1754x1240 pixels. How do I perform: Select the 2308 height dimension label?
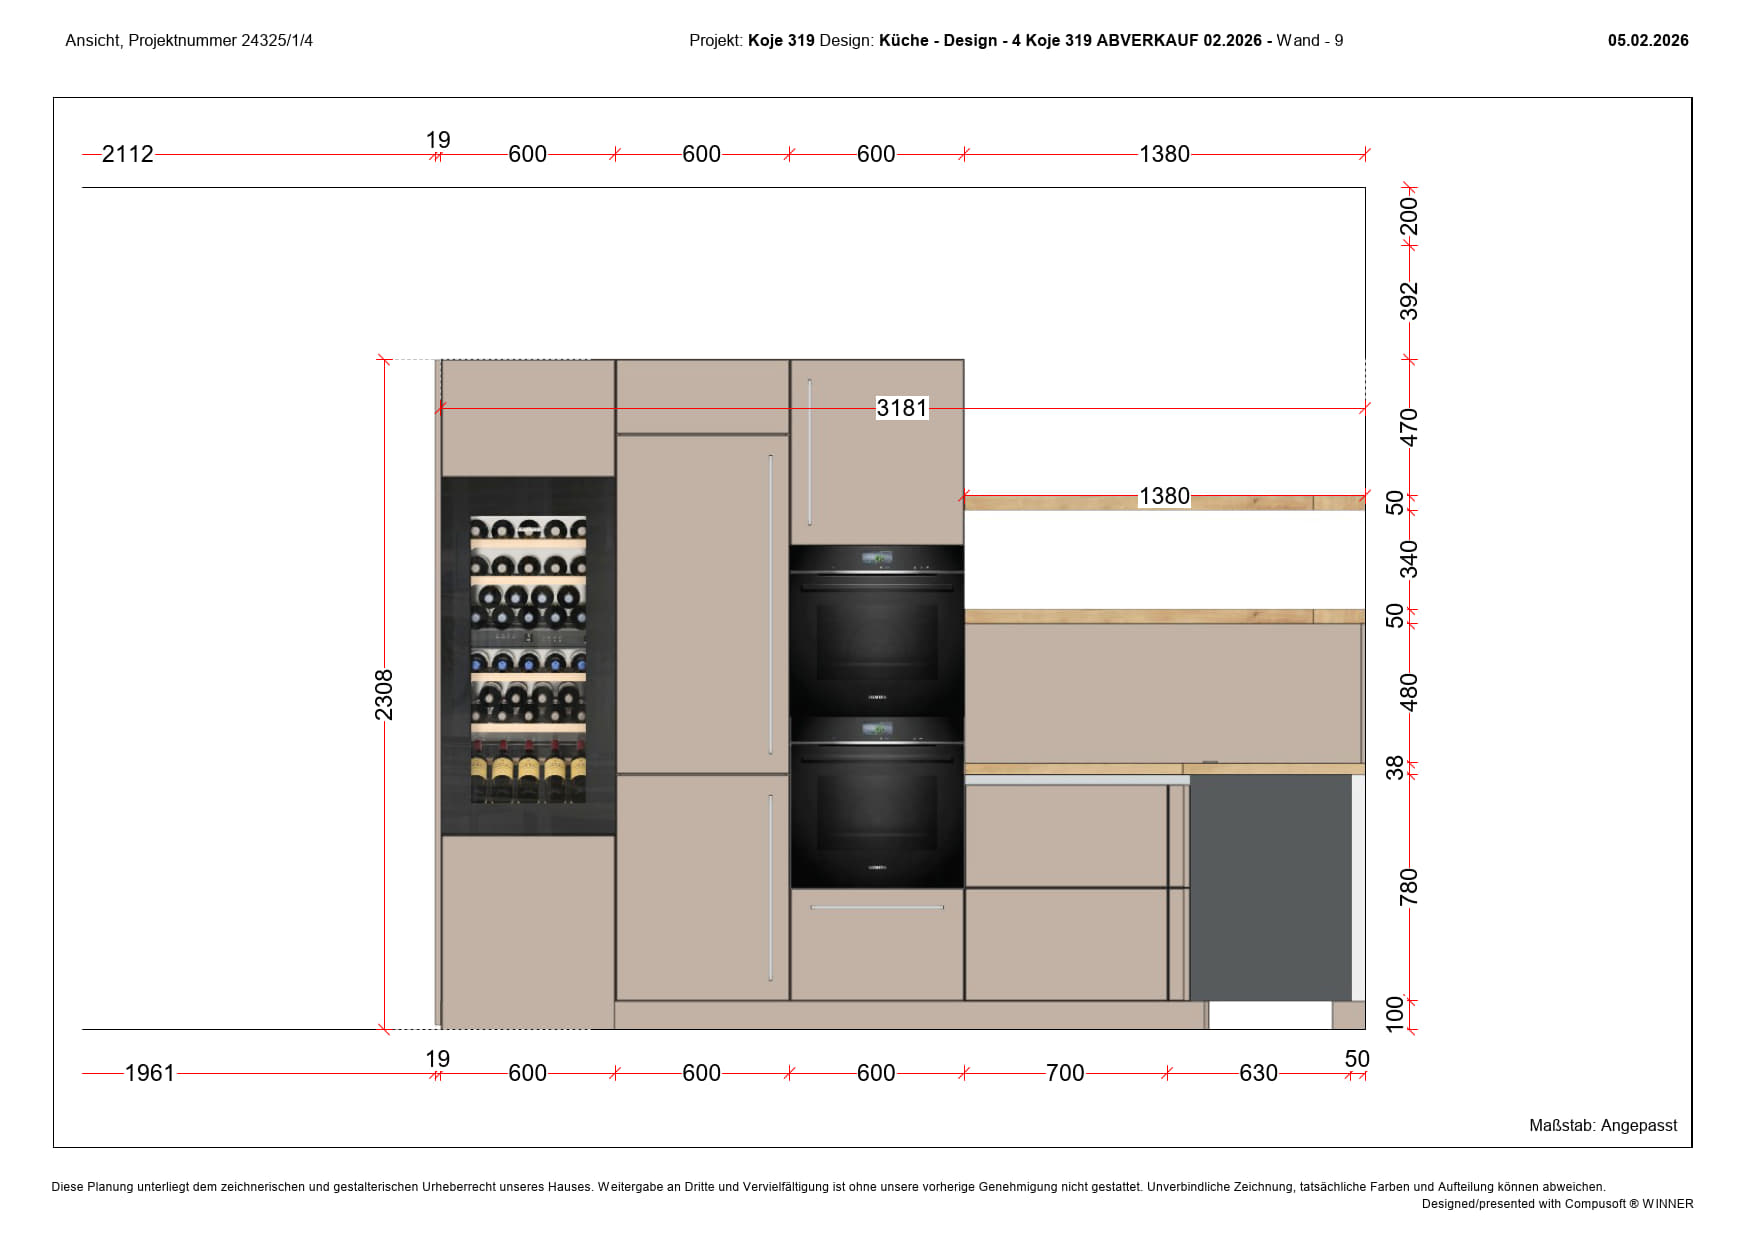coord(384,694)
